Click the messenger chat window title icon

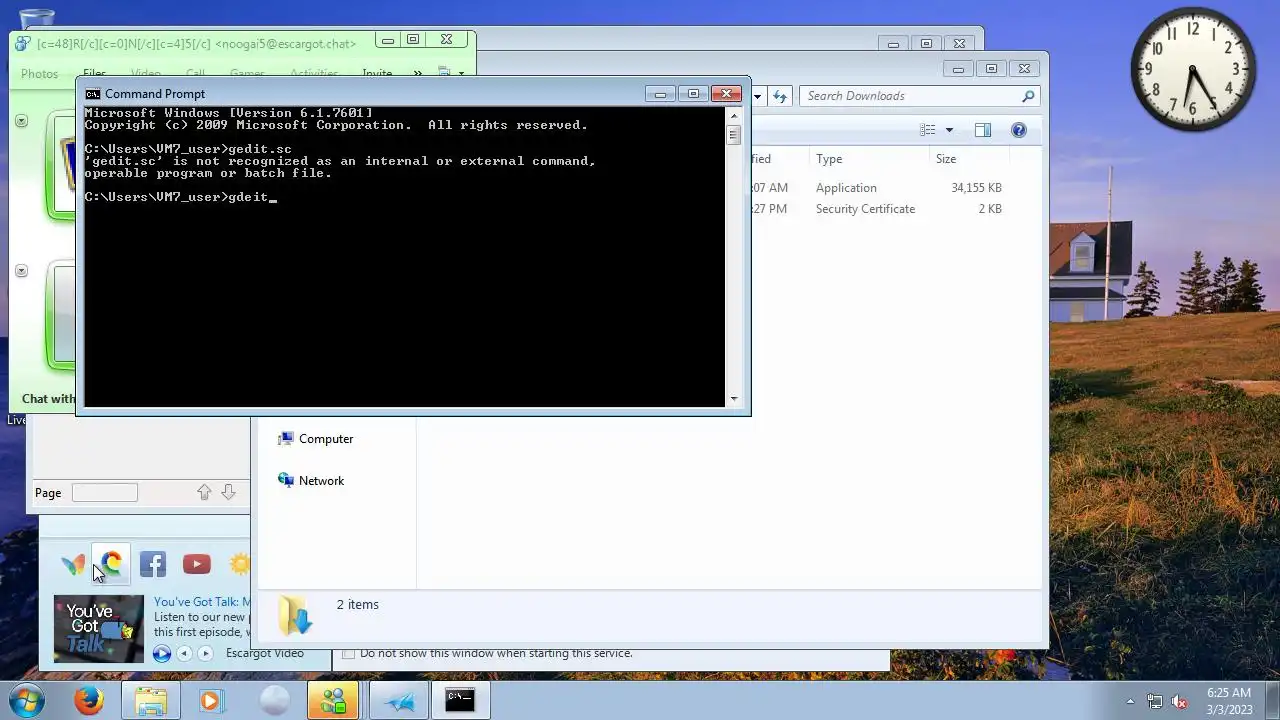coord(23,43)
